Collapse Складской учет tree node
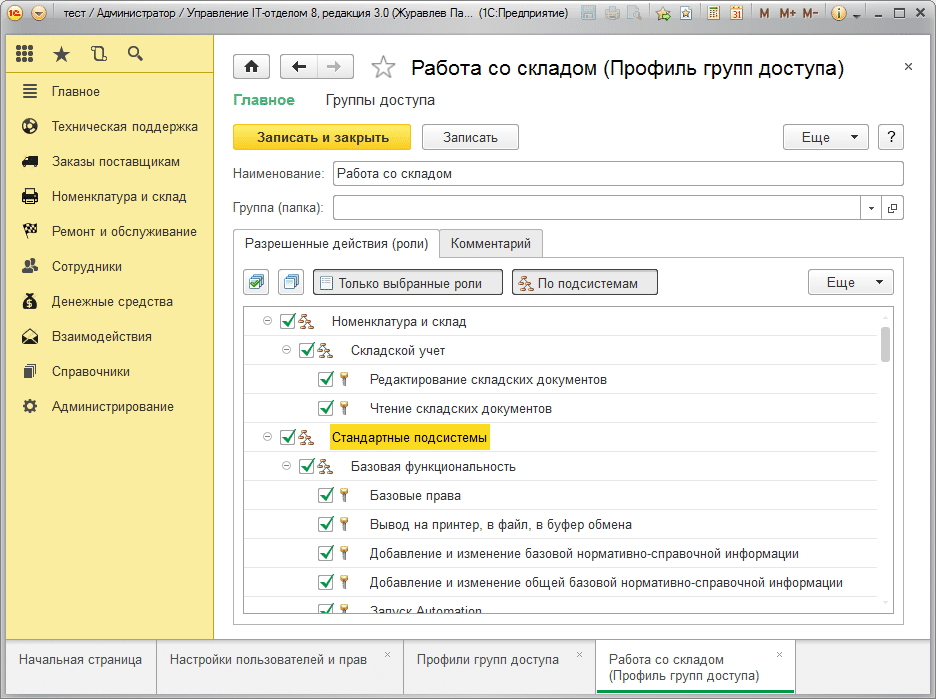 click(x=287, y=350)
